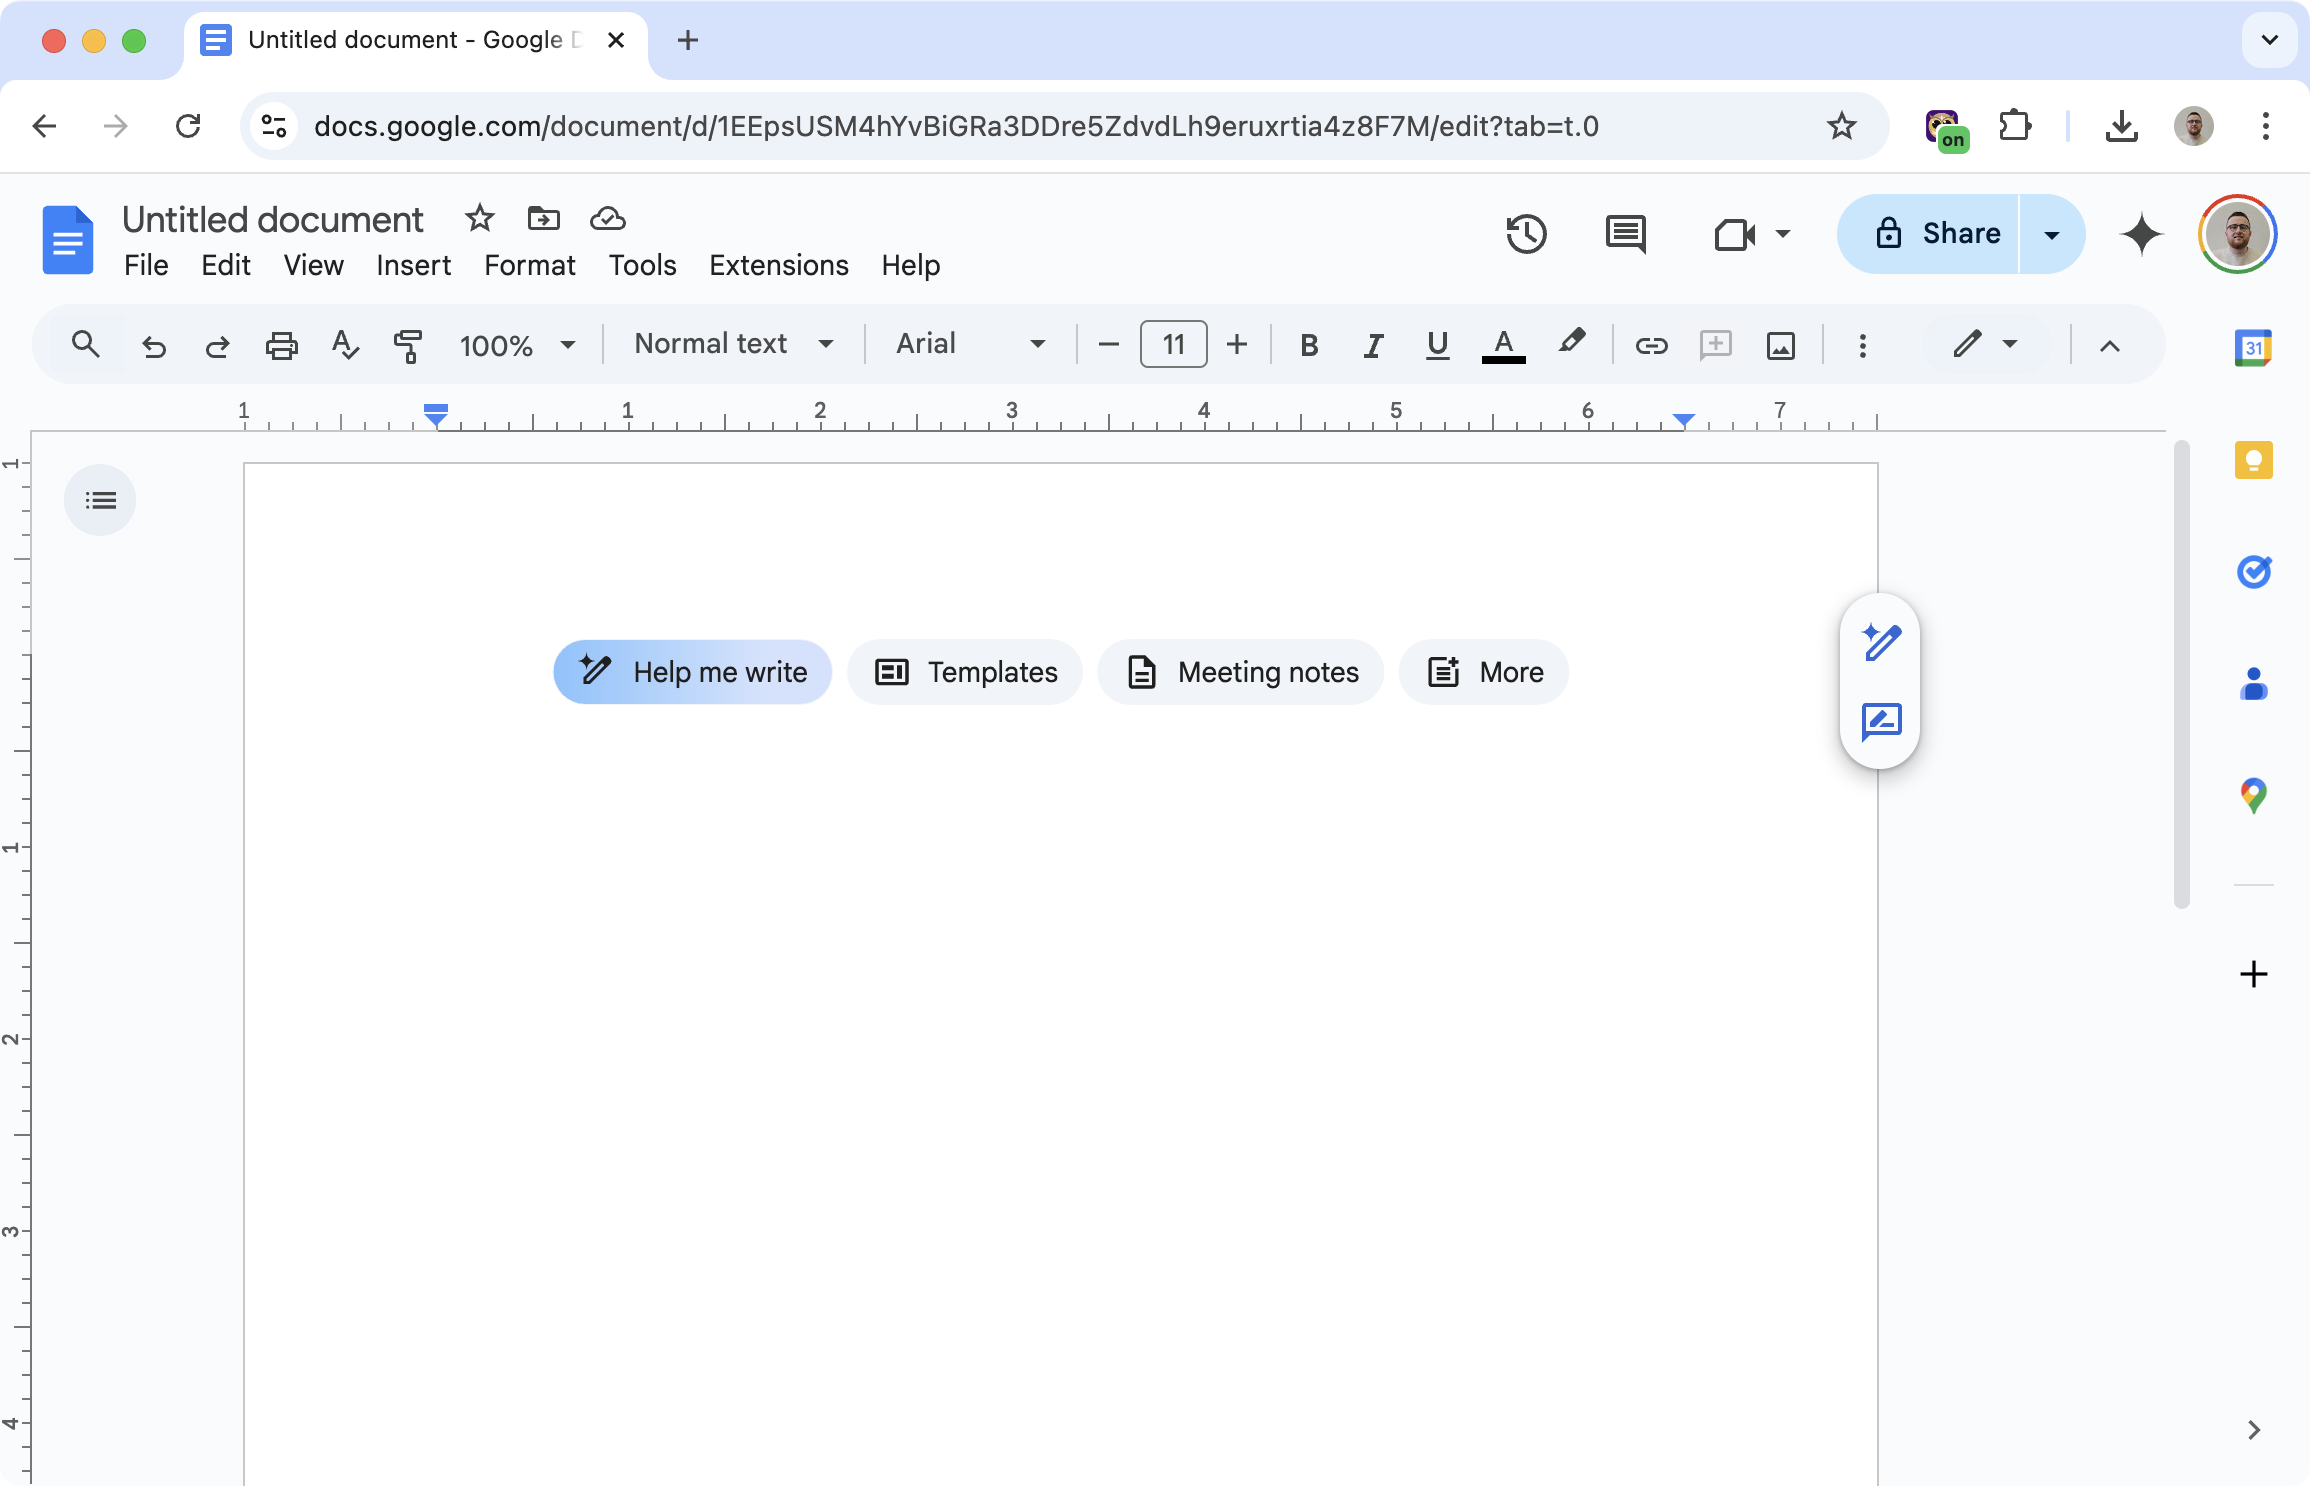Click the Help me write button

(x=691, y=672)
